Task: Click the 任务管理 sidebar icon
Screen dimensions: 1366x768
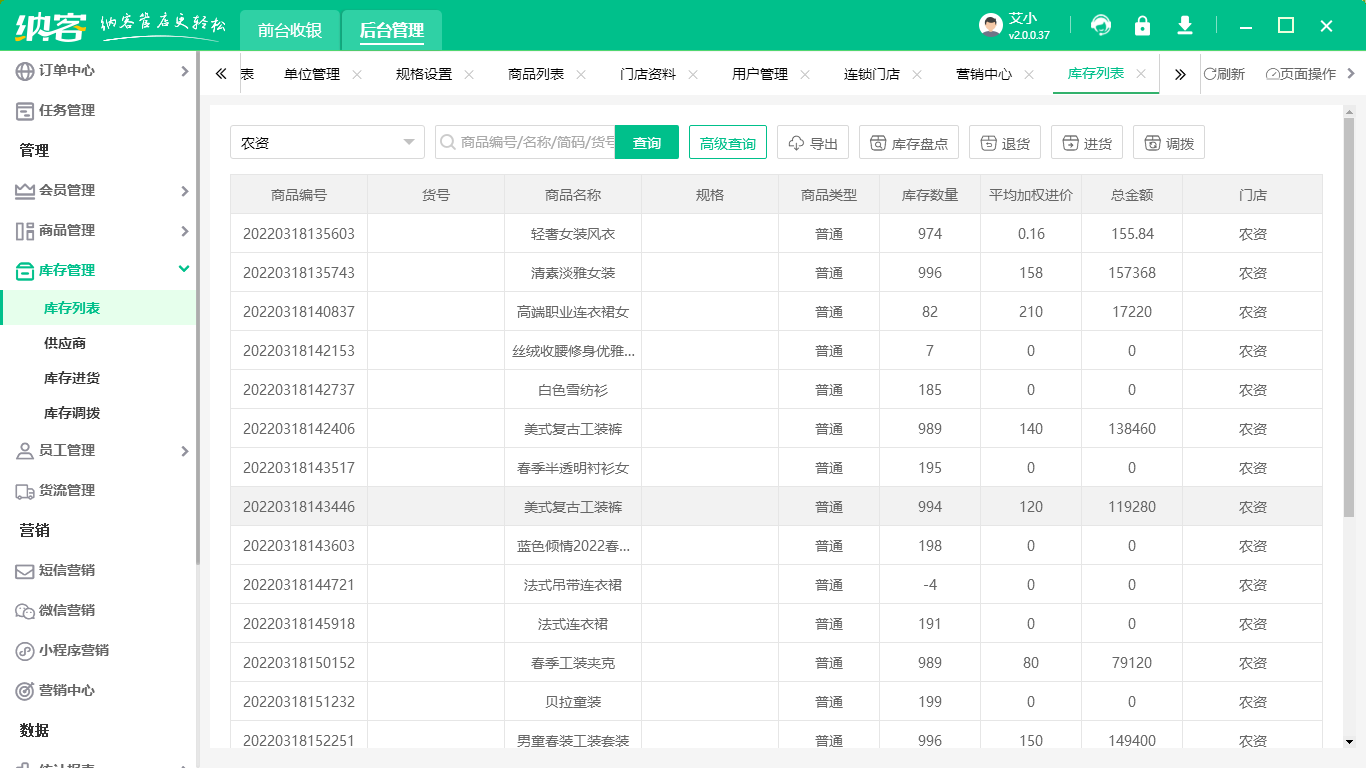Action: tap(25, 111)
